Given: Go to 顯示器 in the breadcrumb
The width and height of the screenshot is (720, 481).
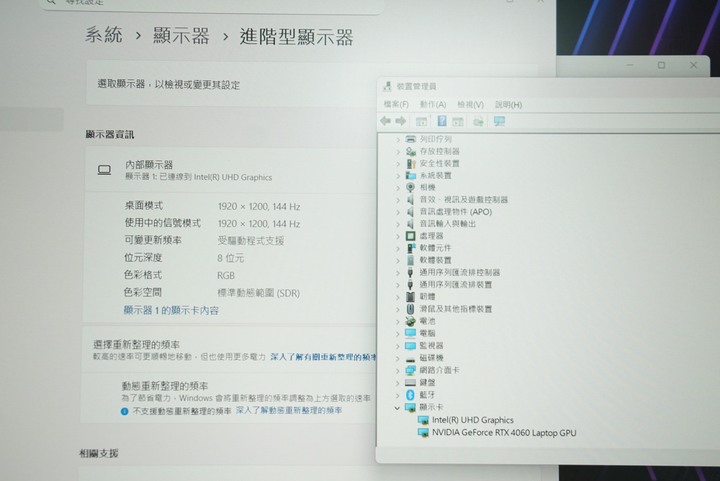Looking at the screenshot, I should click(181, 36).
